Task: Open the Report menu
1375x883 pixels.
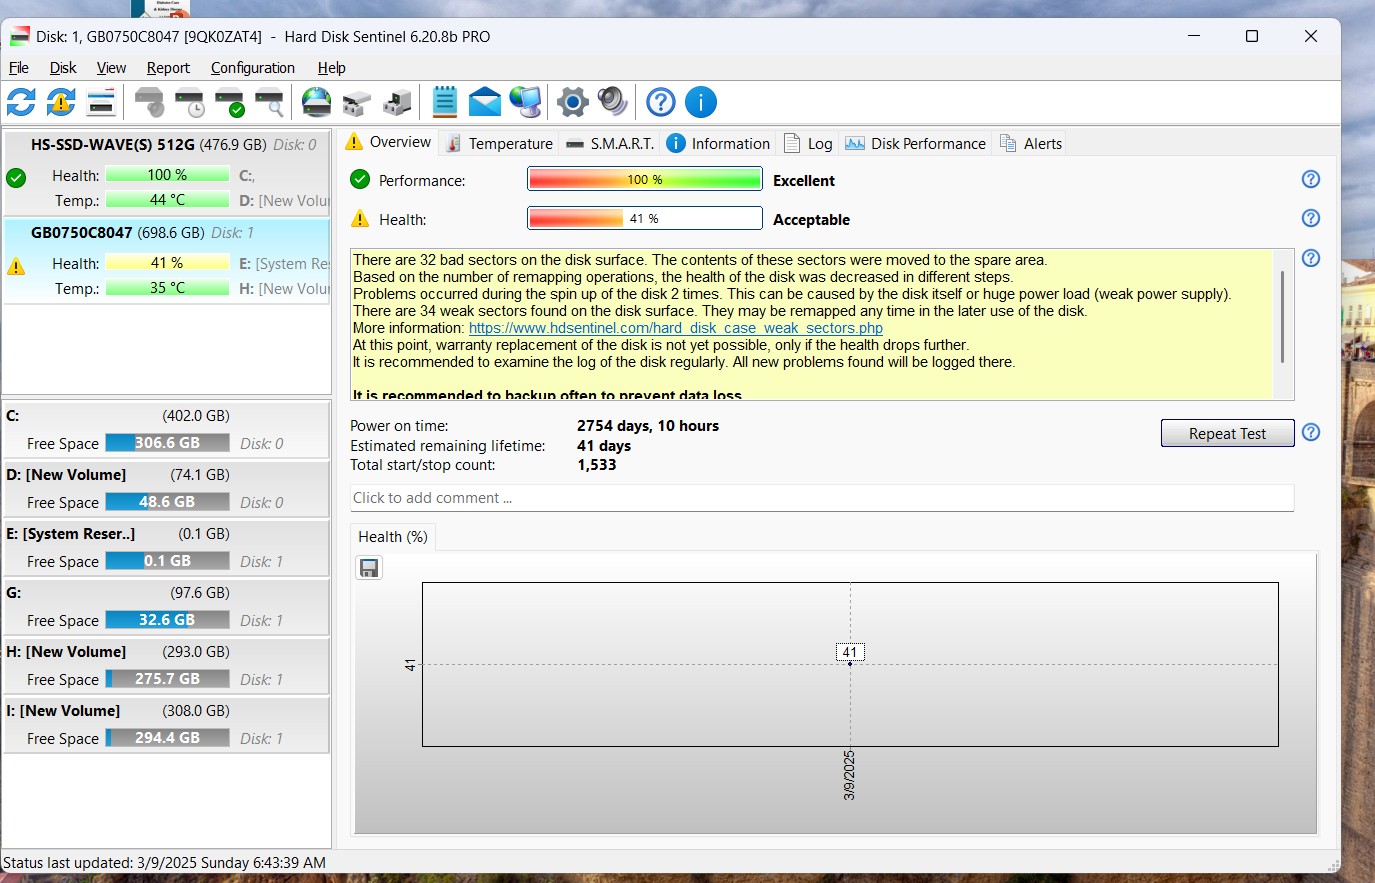Action: 168,68
